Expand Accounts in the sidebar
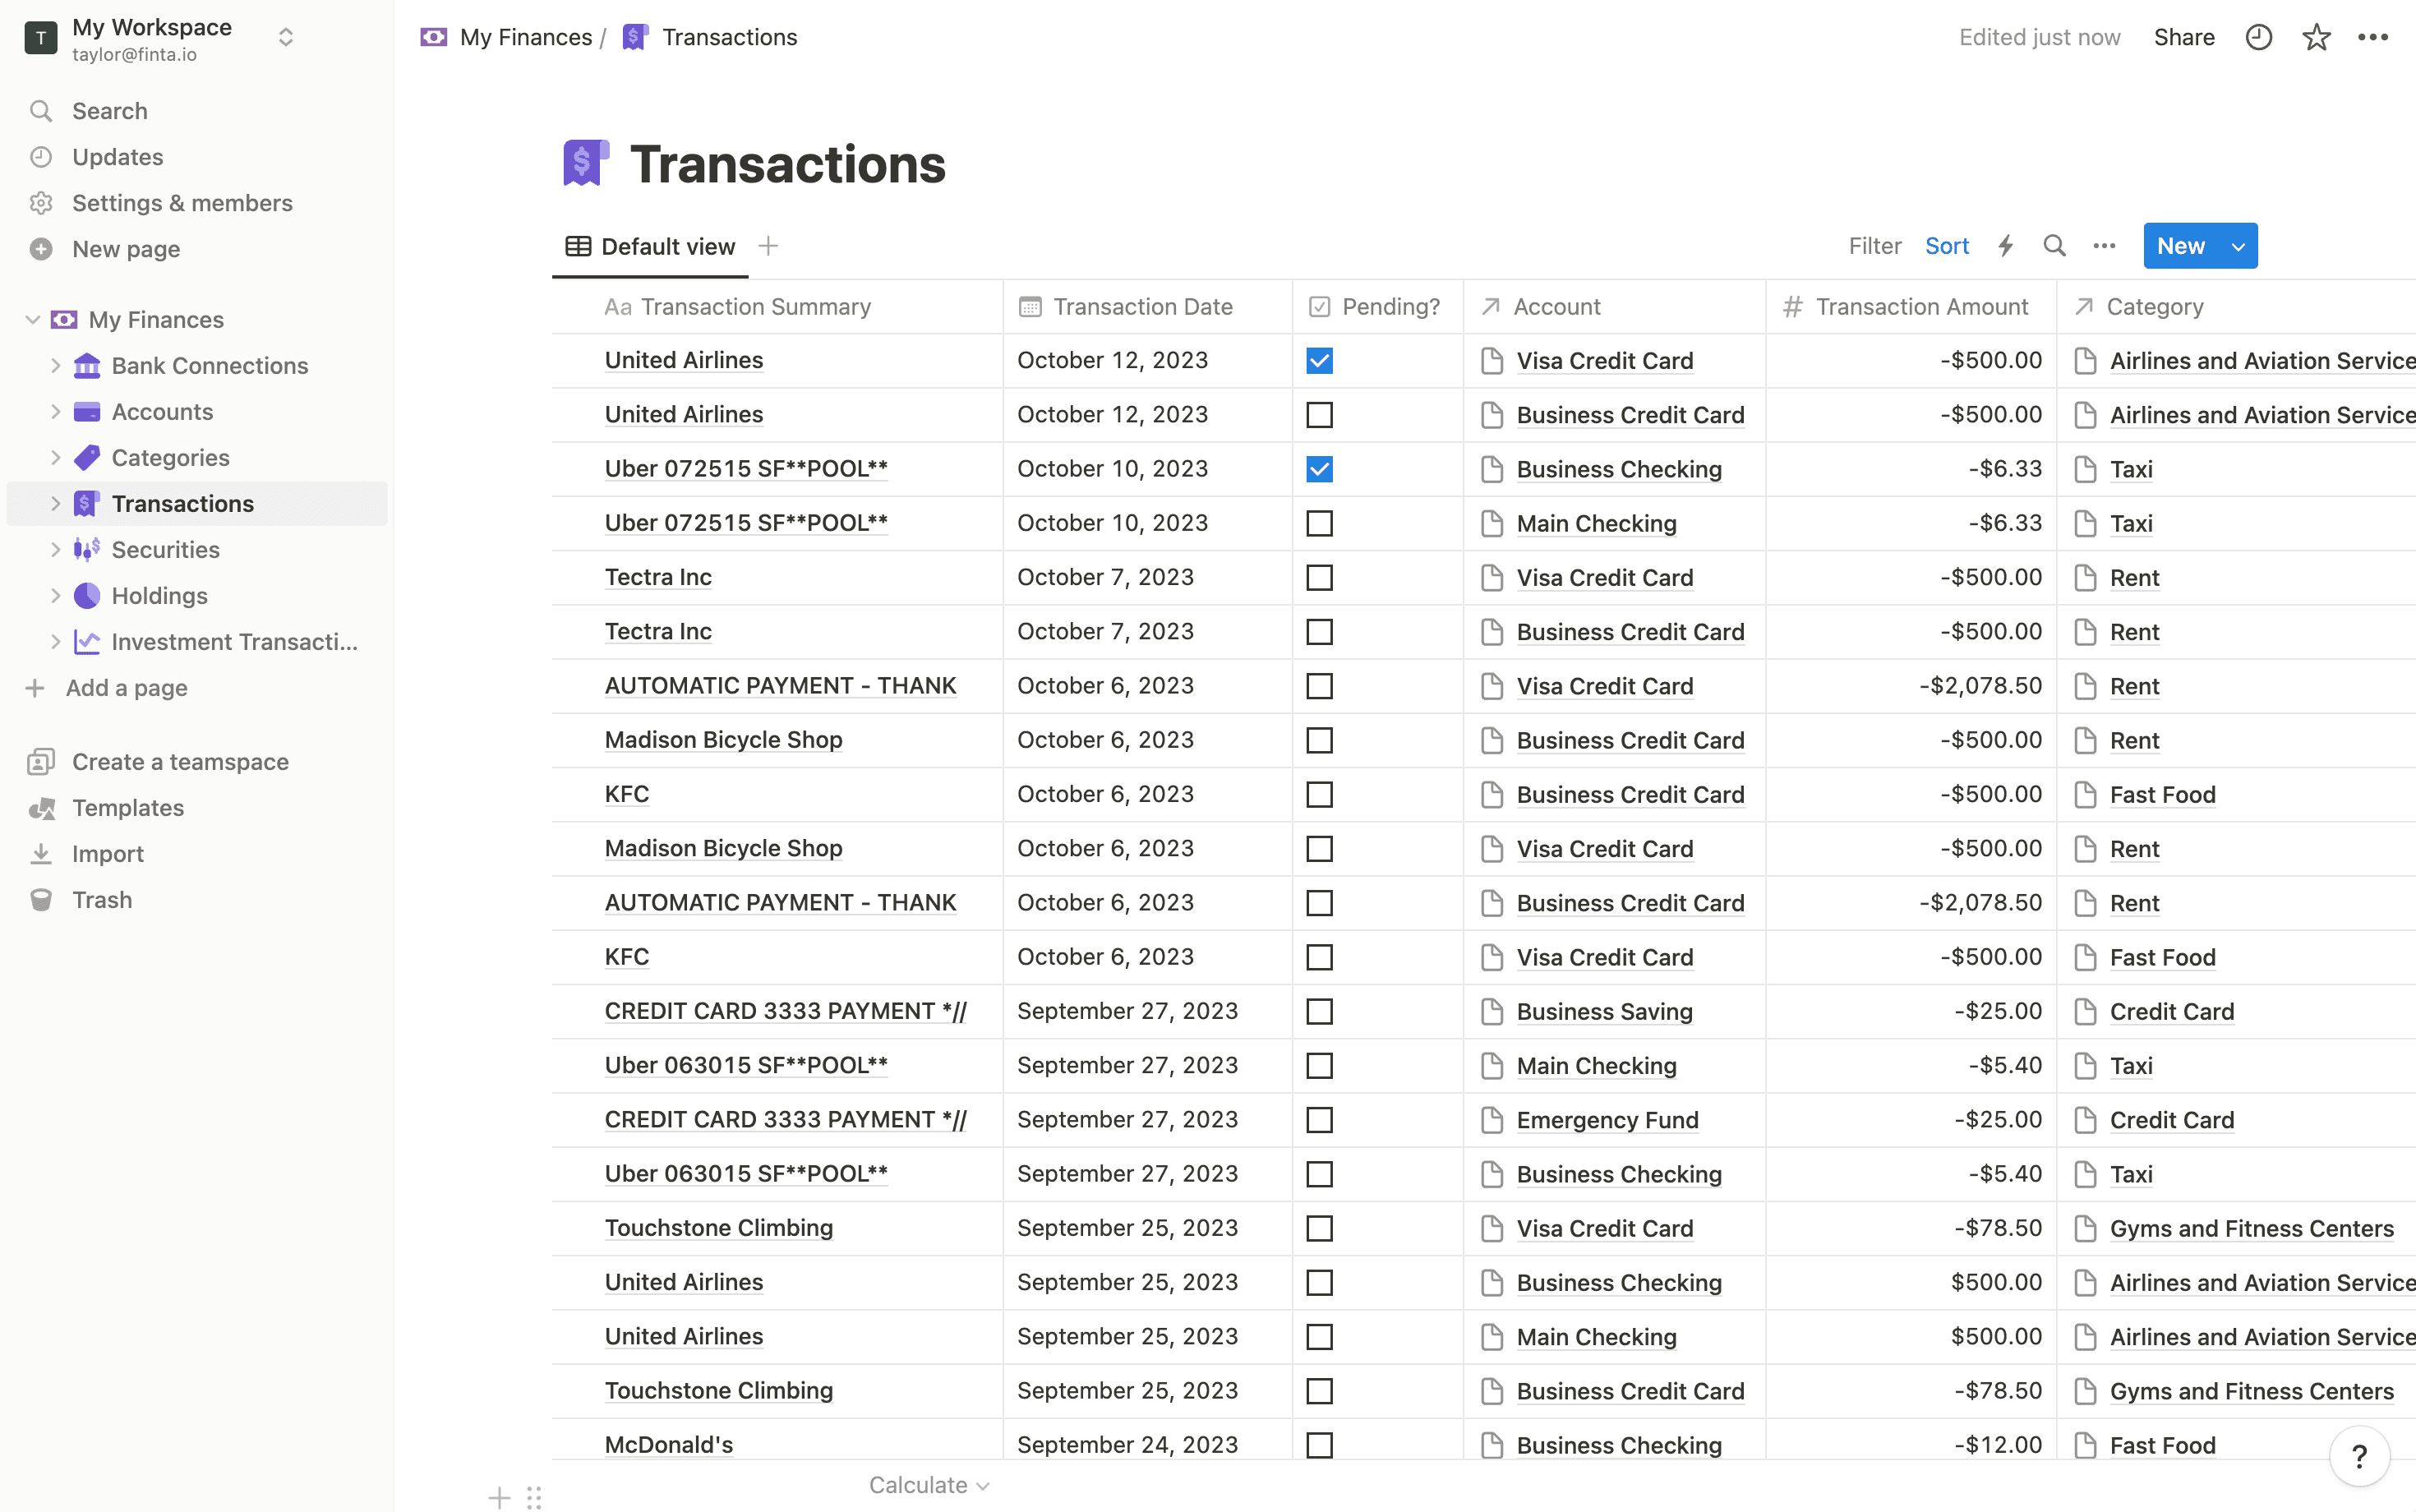This screenshot has width=2416, height=1512. coord(56,411)
